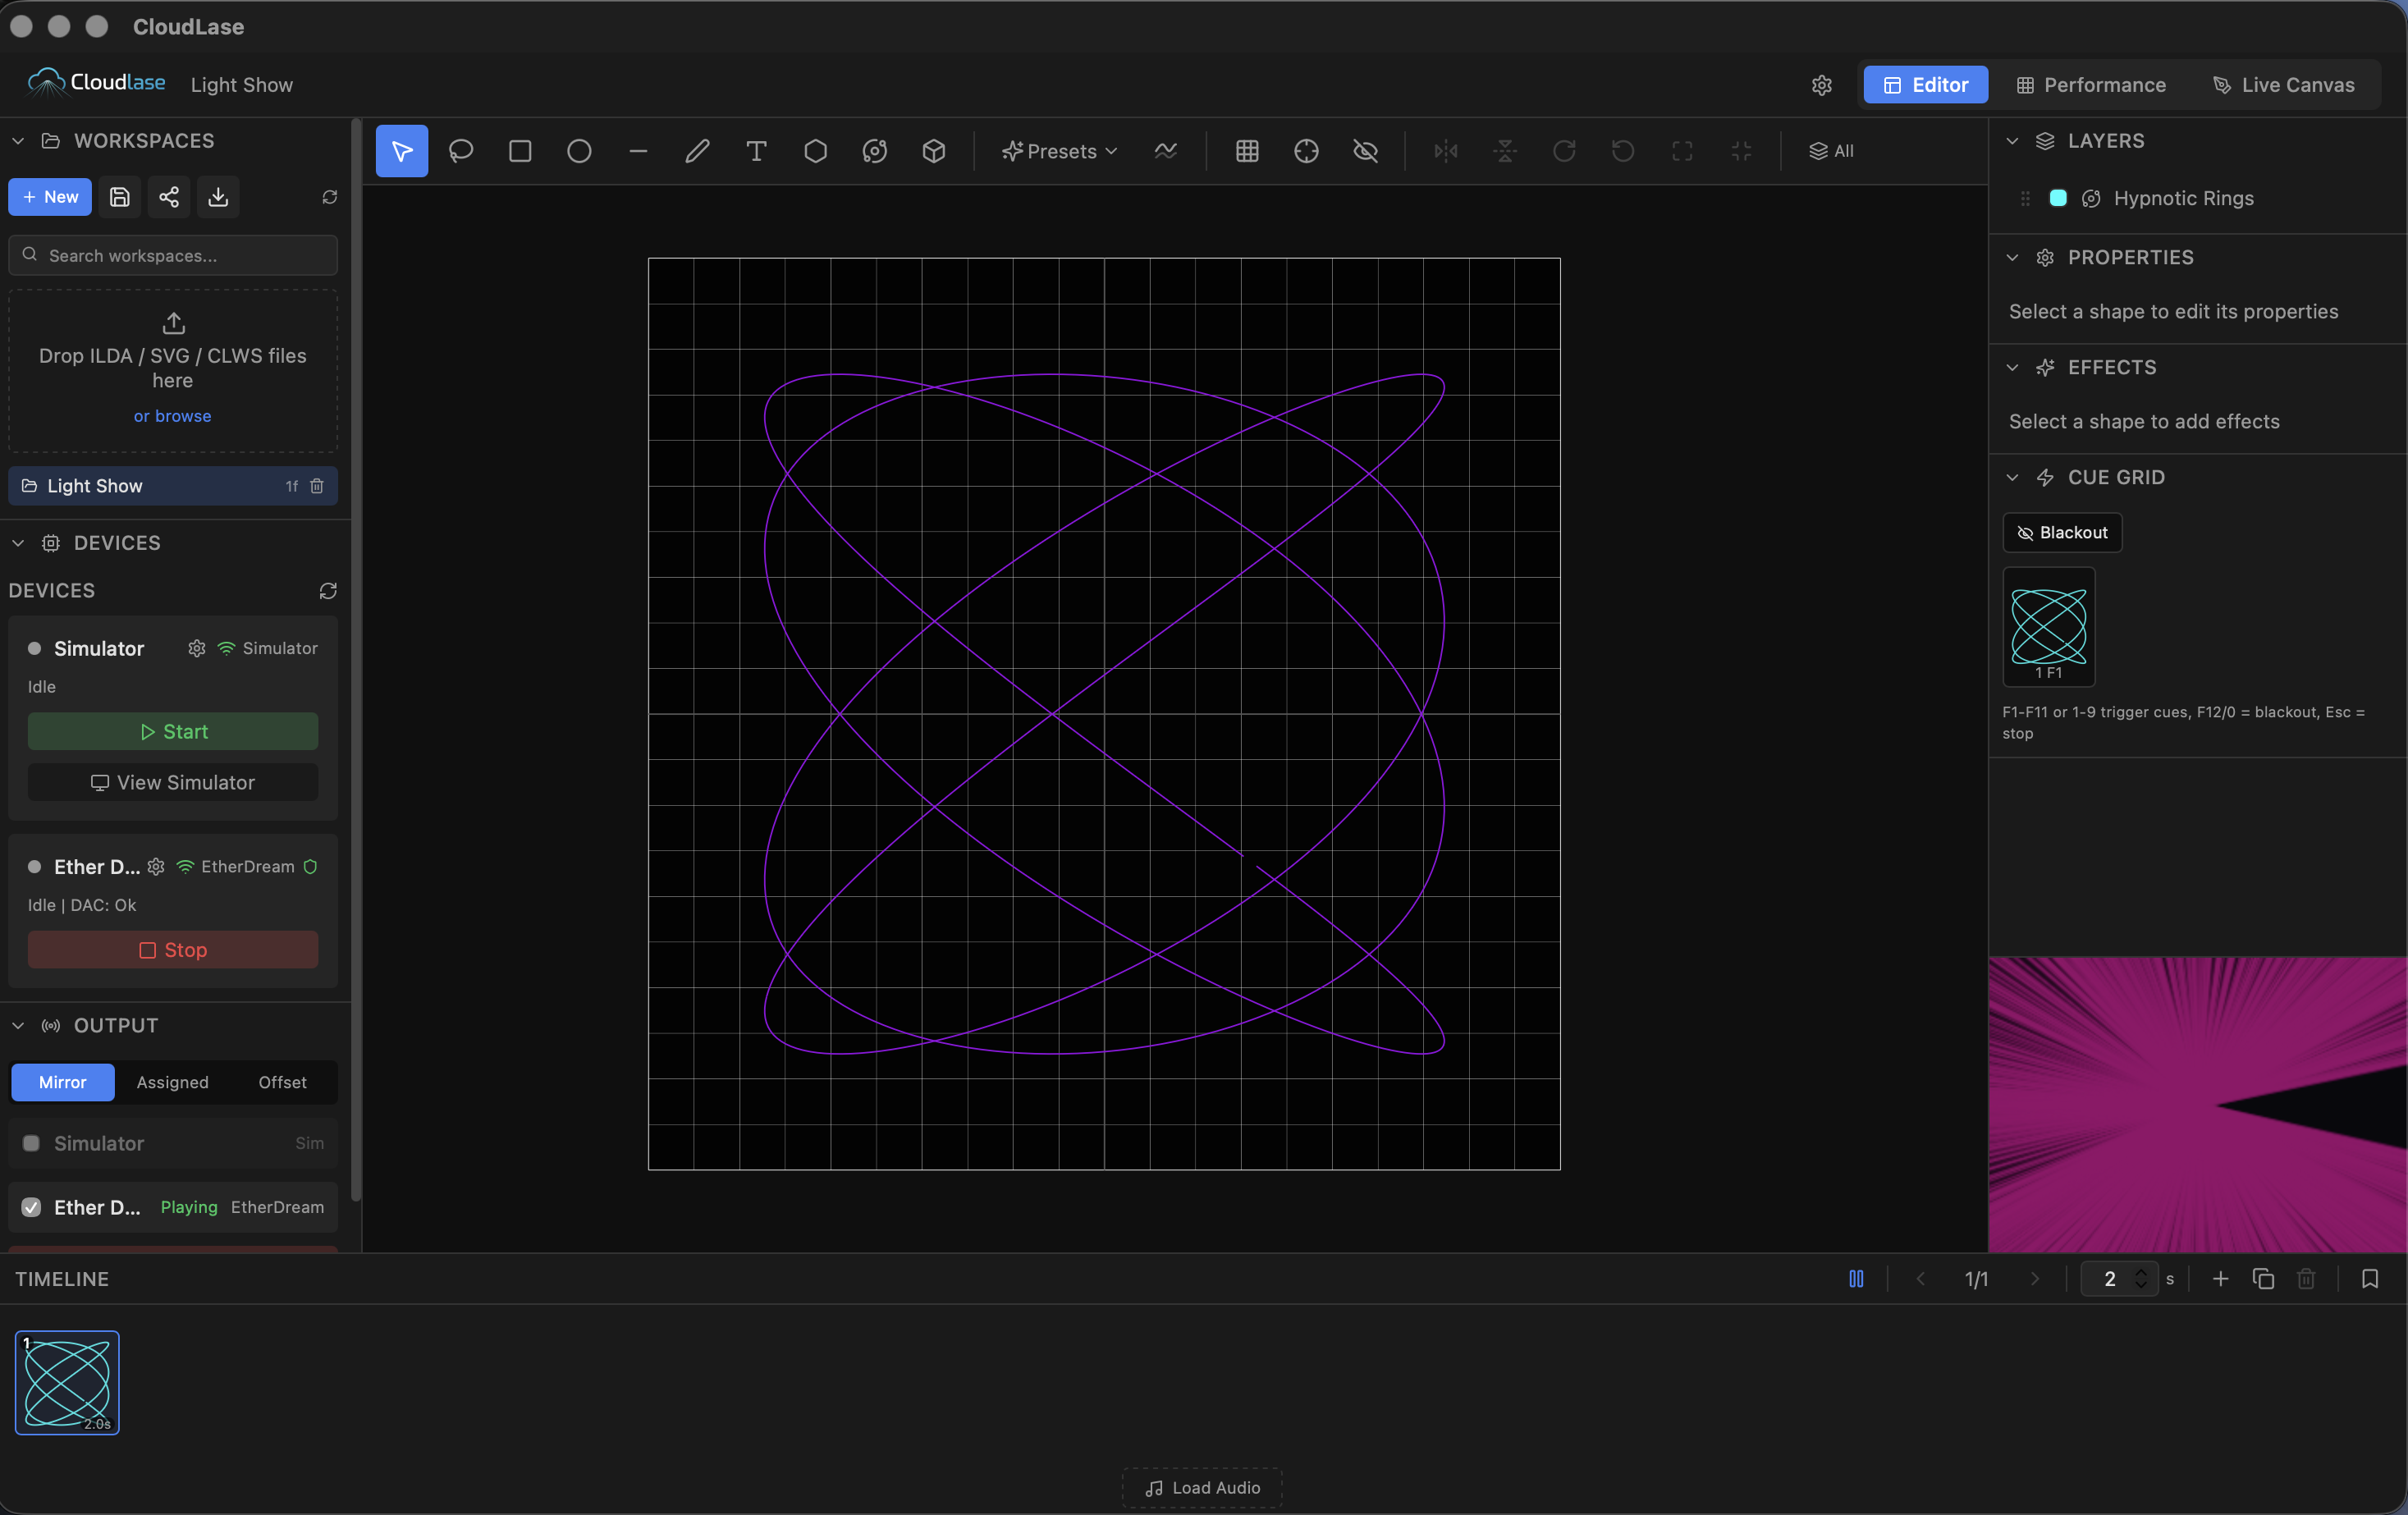
Task: Open the waveform generator tool
Action: click(x=1166, y=151)
